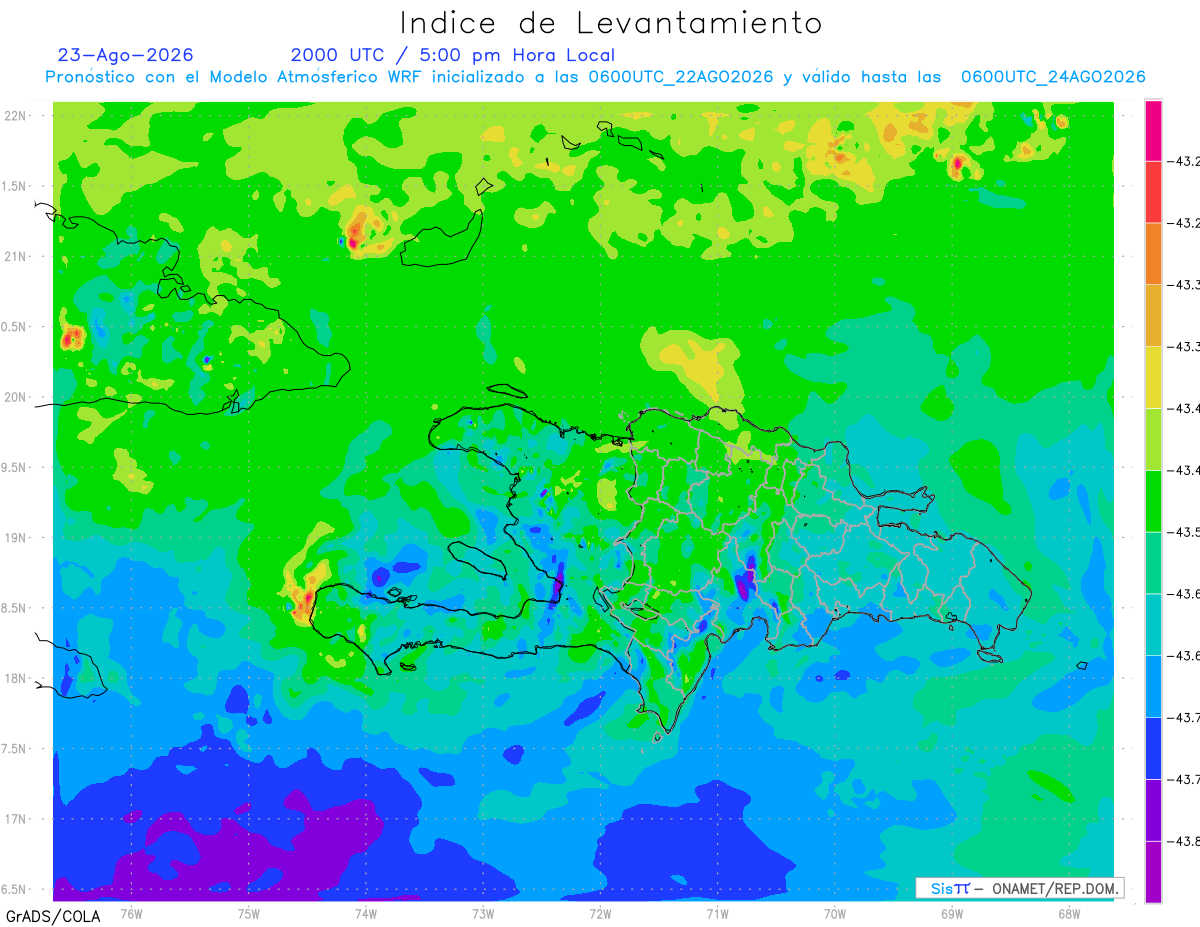Click the 70W longitude label
The height and width of the screenshot is (927, 1200).
835,913
